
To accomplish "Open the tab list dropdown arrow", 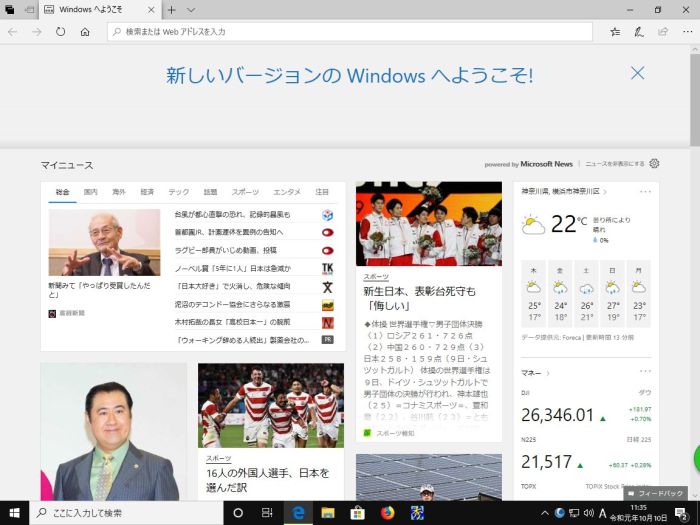I will click(x=190, y=9).
